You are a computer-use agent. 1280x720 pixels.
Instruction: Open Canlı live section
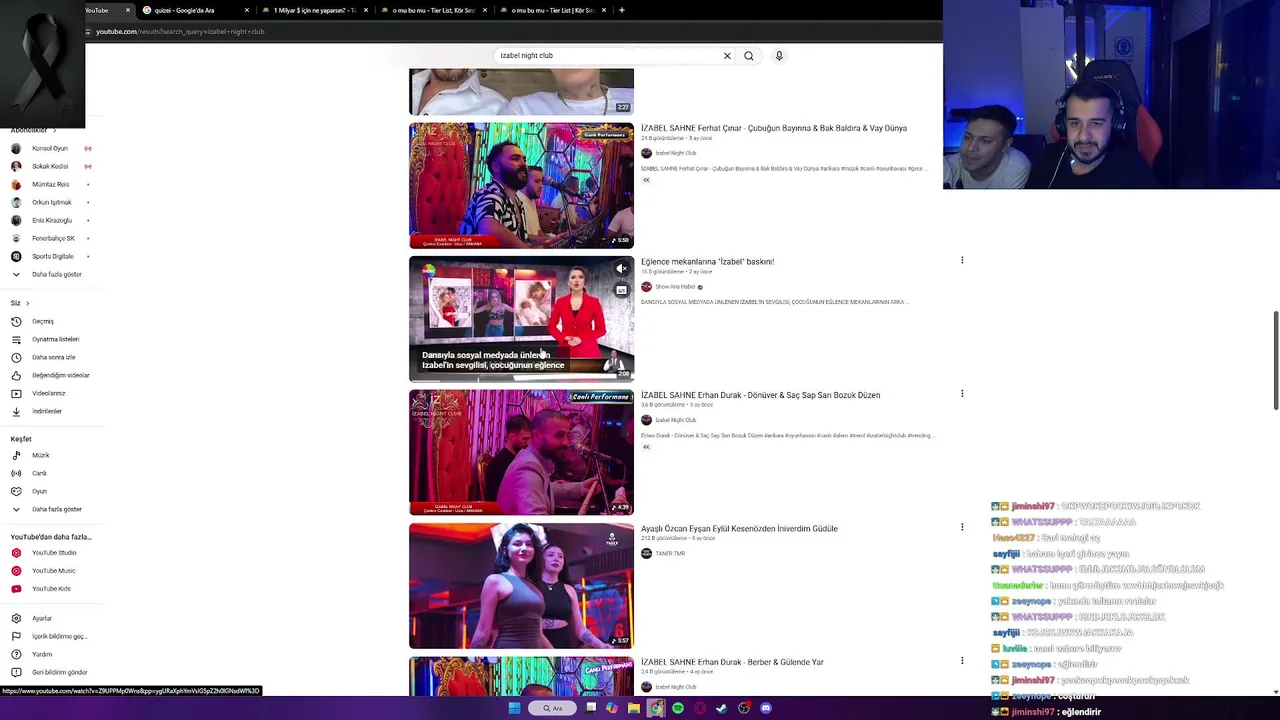point(39,473)
